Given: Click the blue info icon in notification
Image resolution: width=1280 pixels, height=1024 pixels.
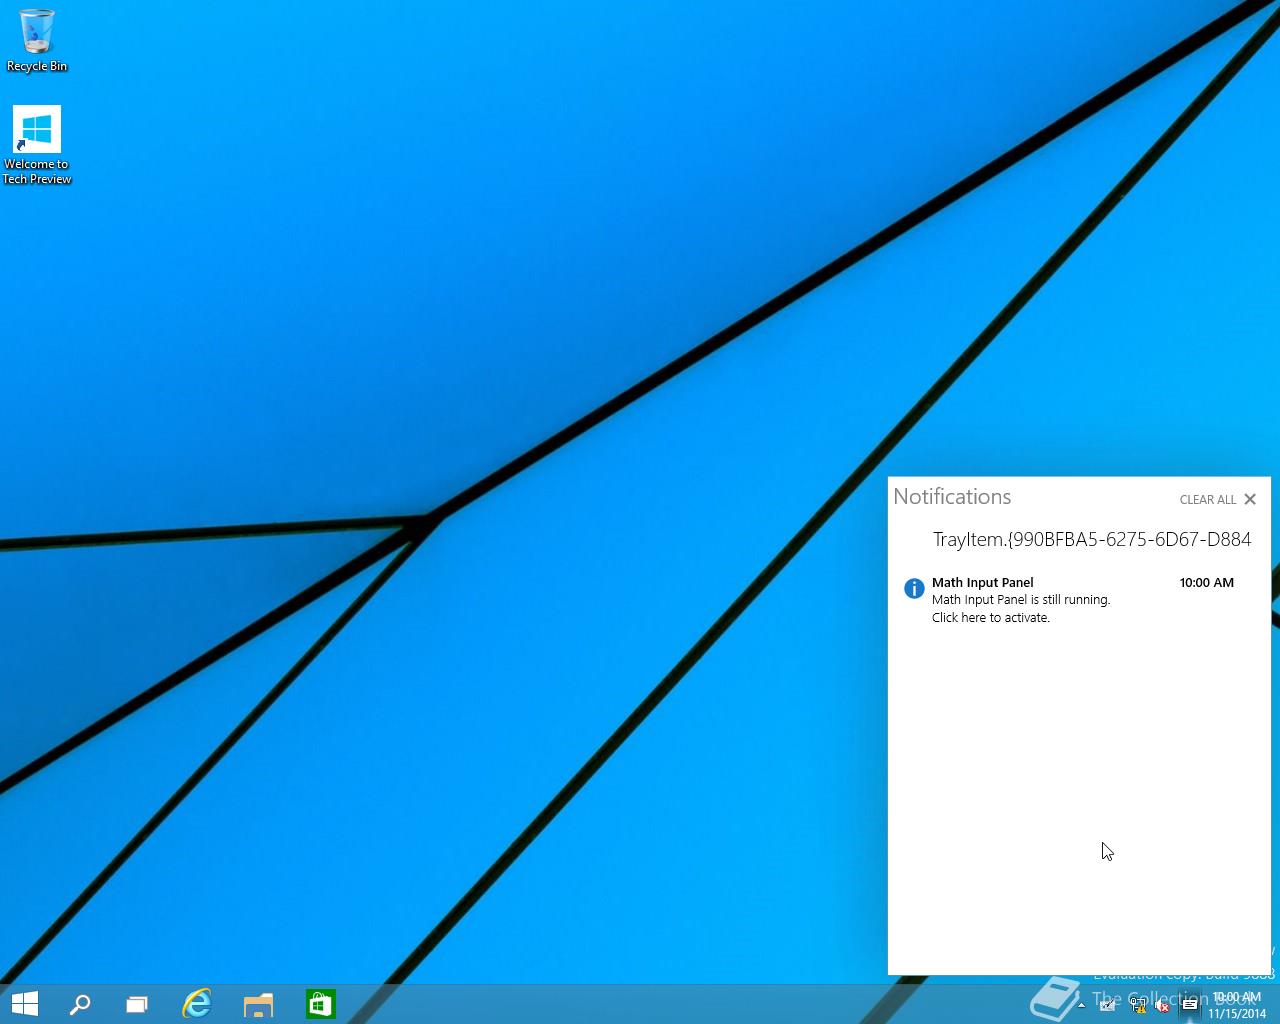Looking at the screenshot, I should point(914,588).
